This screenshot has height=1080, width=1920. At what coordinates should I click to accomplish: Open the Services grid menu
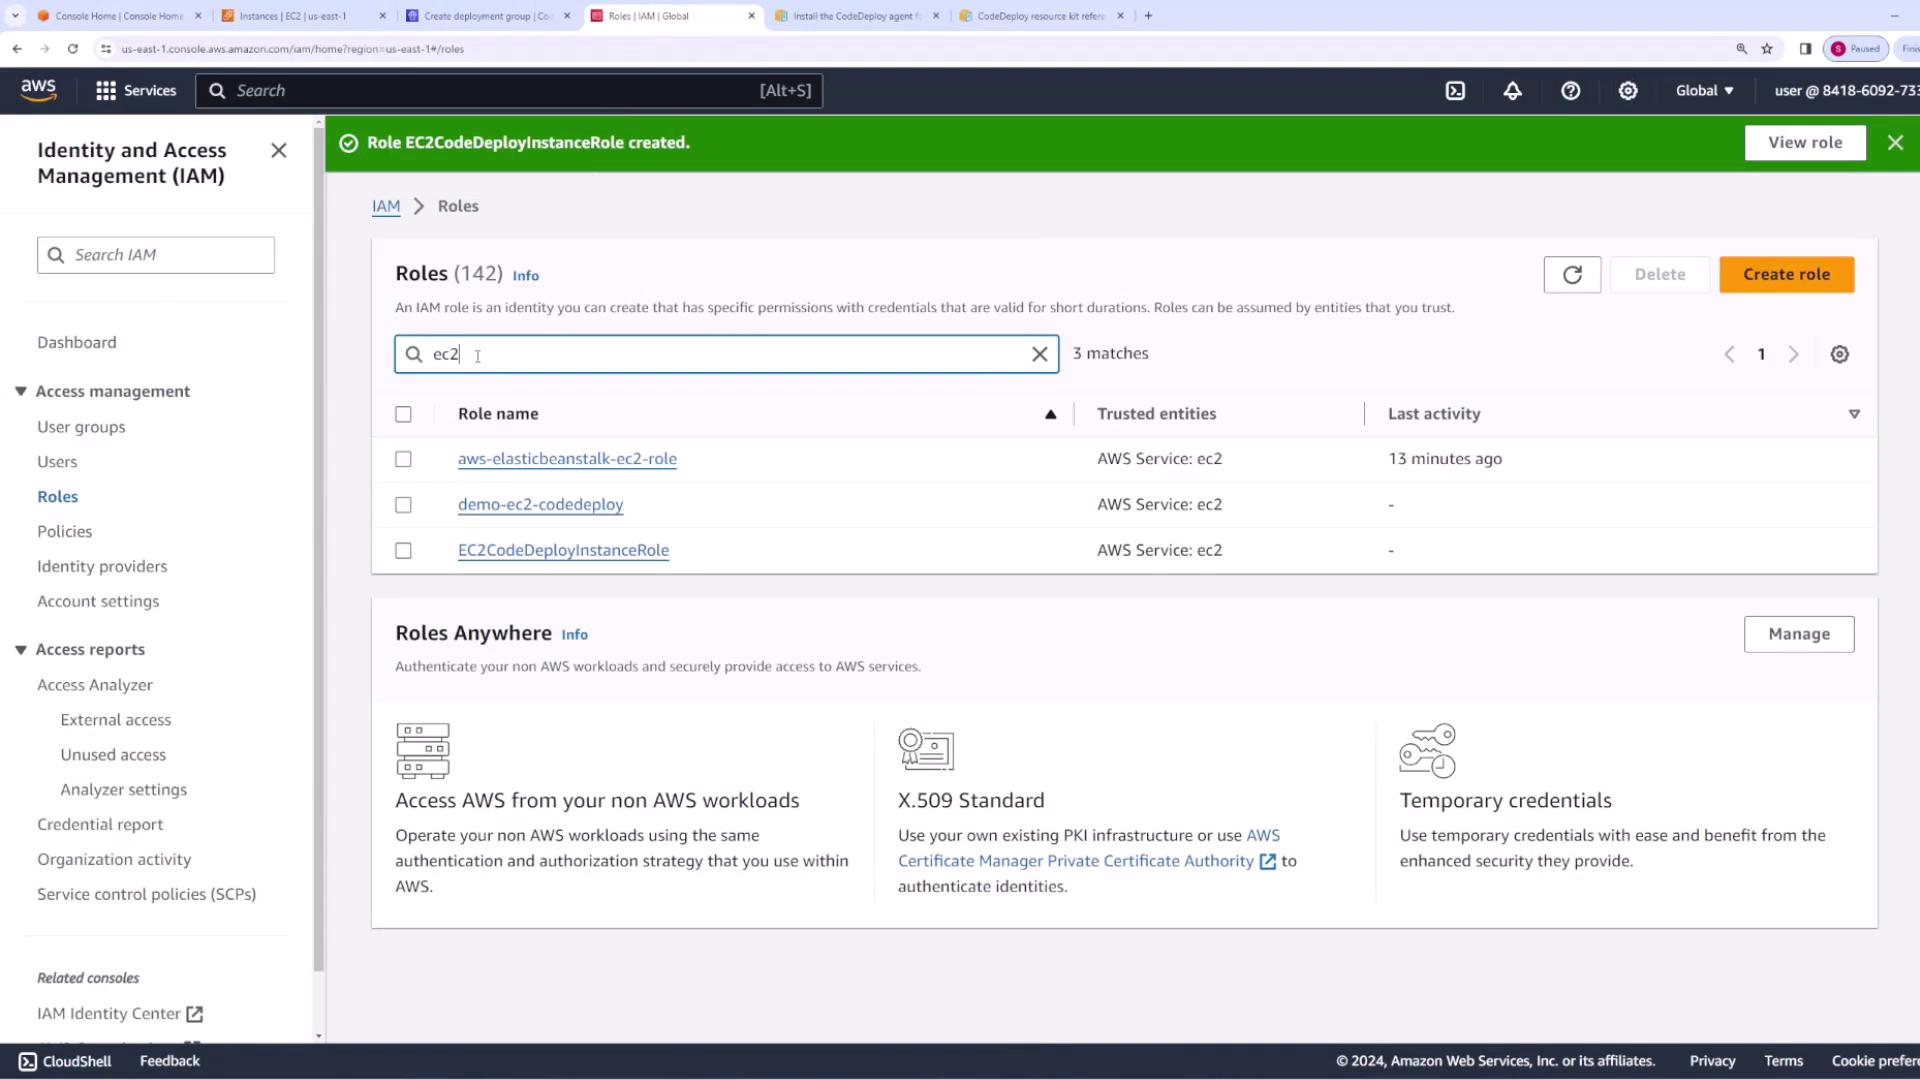coord(135,91)
